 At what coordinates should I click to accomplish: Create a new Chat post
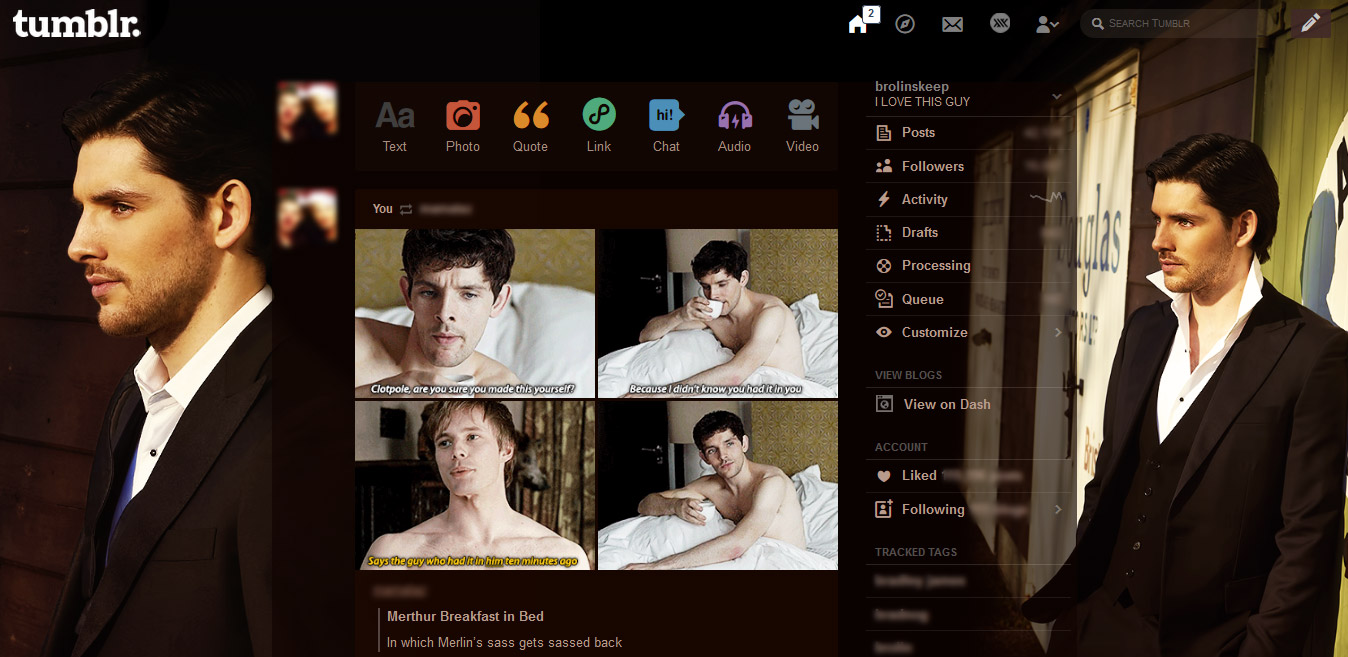(x=666, y=126)
